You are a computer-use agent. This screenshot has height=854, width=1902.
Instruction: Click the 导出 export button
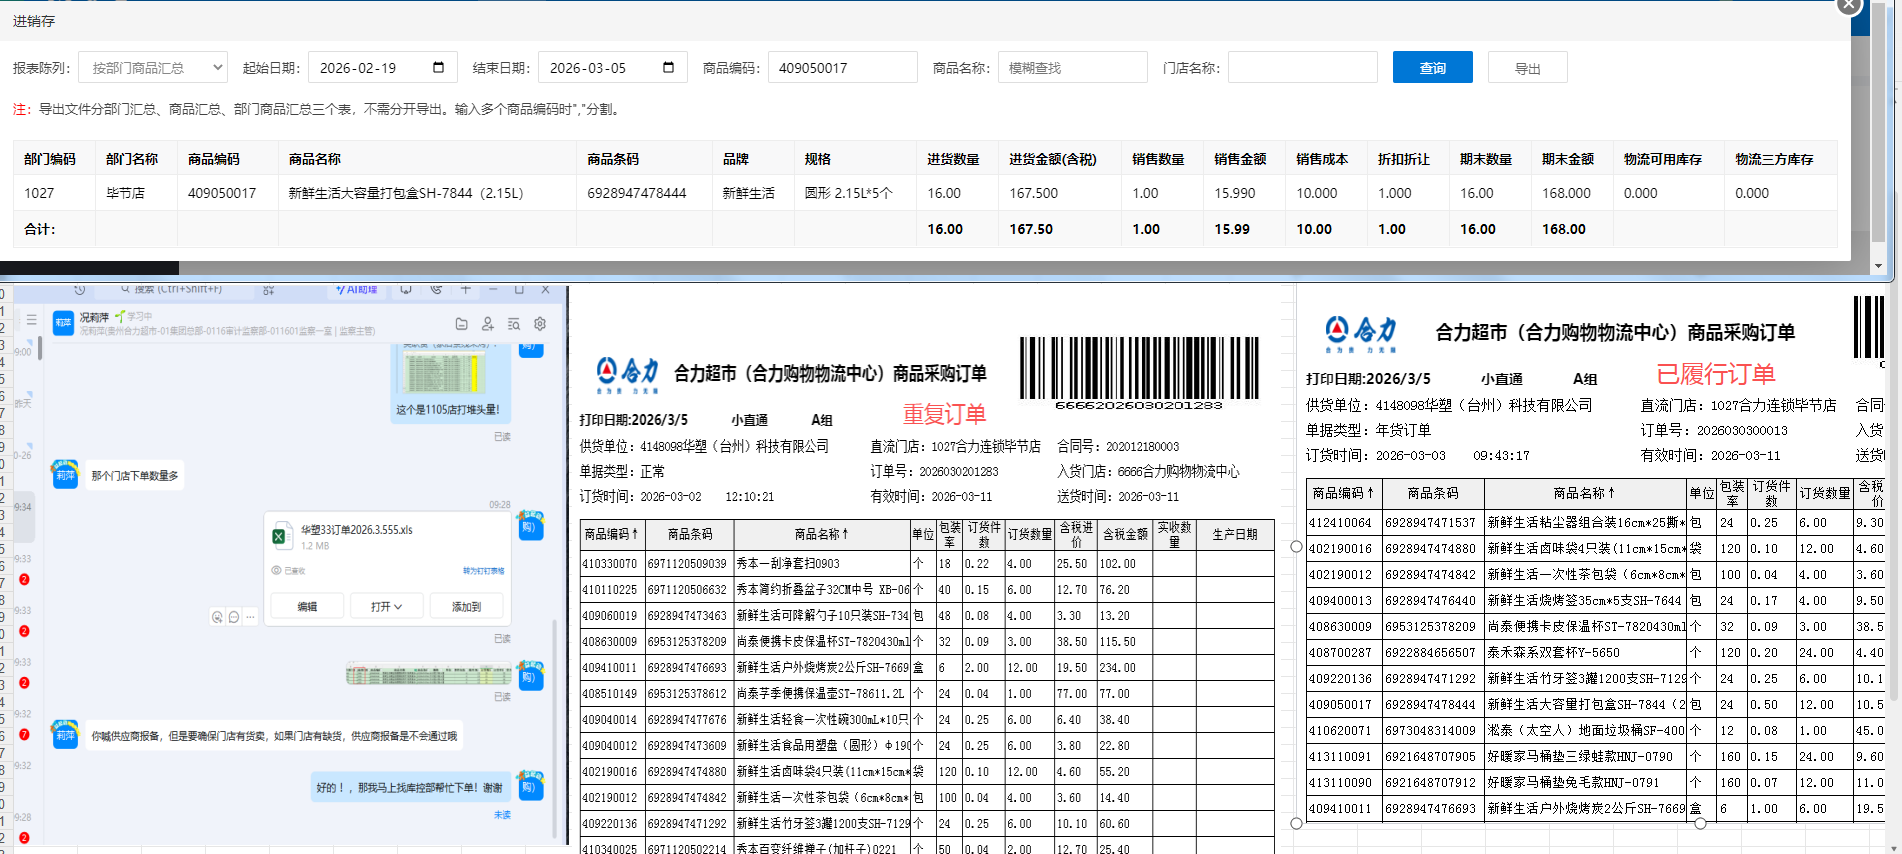click(1527, 68)
